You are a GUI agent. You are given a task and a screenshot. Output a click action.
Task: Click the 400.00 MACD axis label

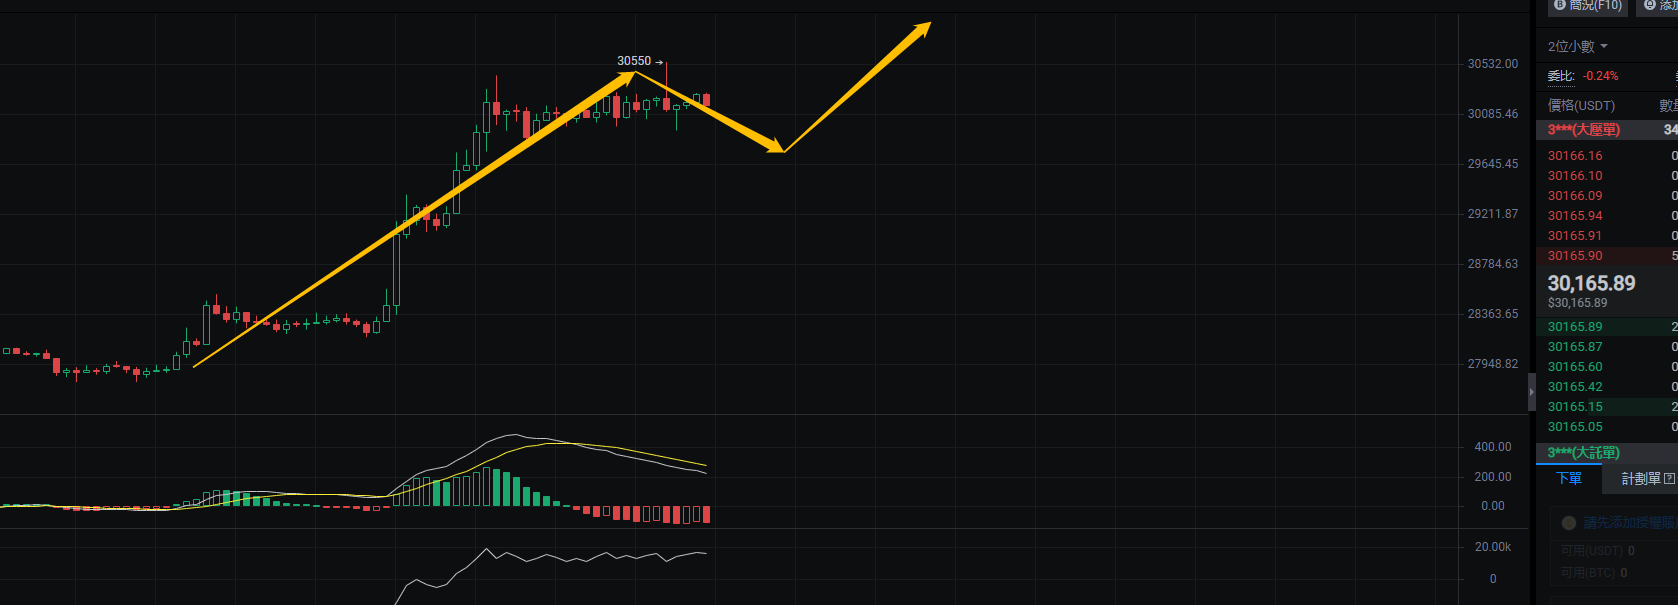1493,447
